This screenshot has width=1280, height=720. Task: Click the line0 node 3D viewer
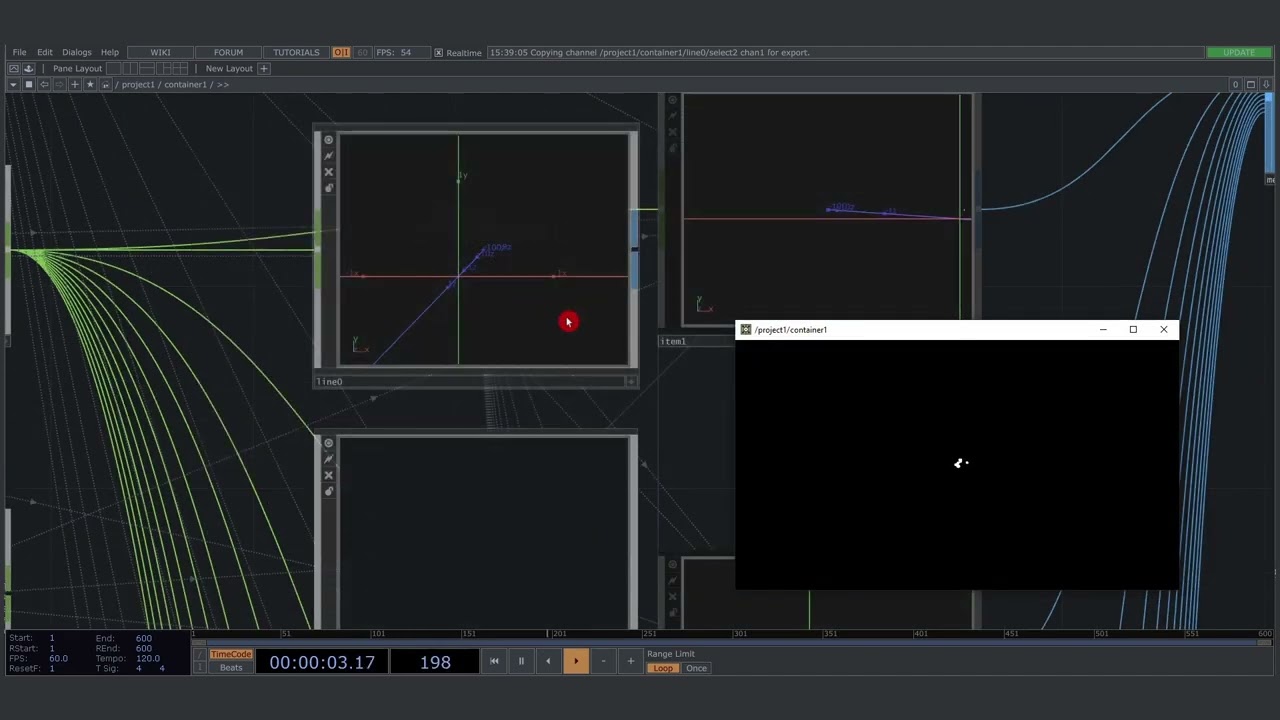point(484,250)
